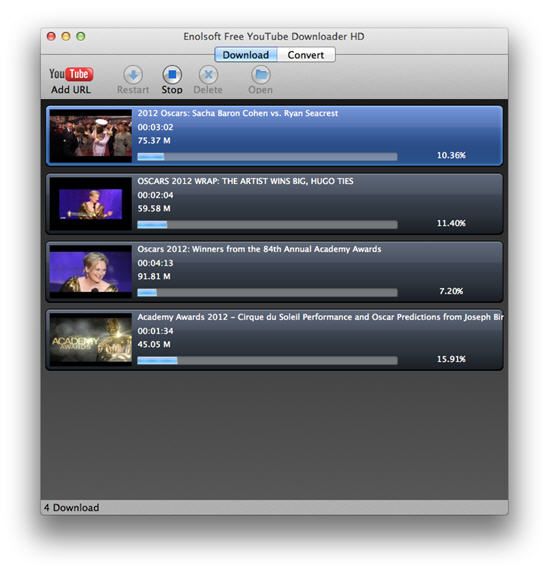Select the Winners 84th Academy Awards thumbnail

(x=91, y=272)
